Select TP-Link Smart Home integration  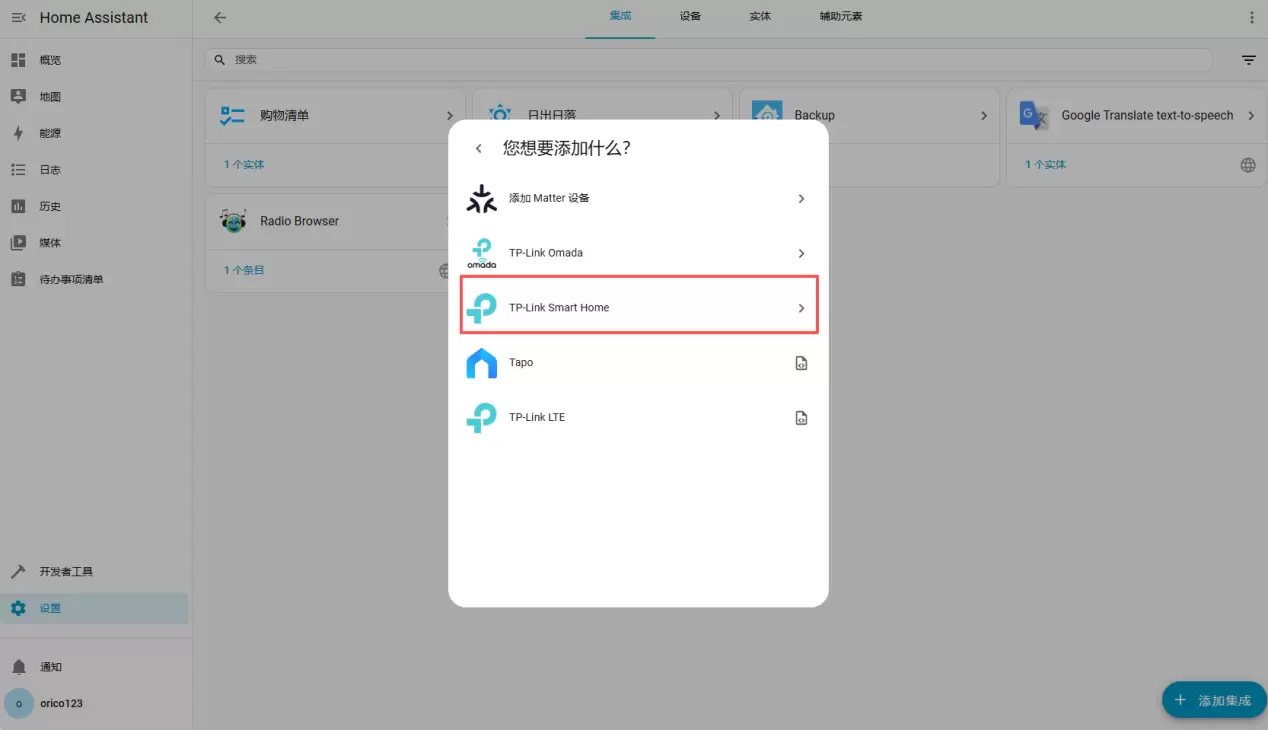[x=639, y=308]
